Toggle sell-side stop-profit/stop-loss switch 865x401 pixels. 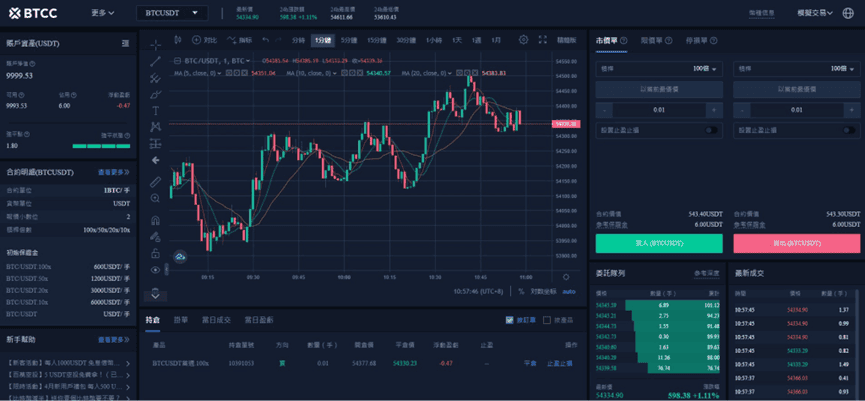[x=849, y=130]
